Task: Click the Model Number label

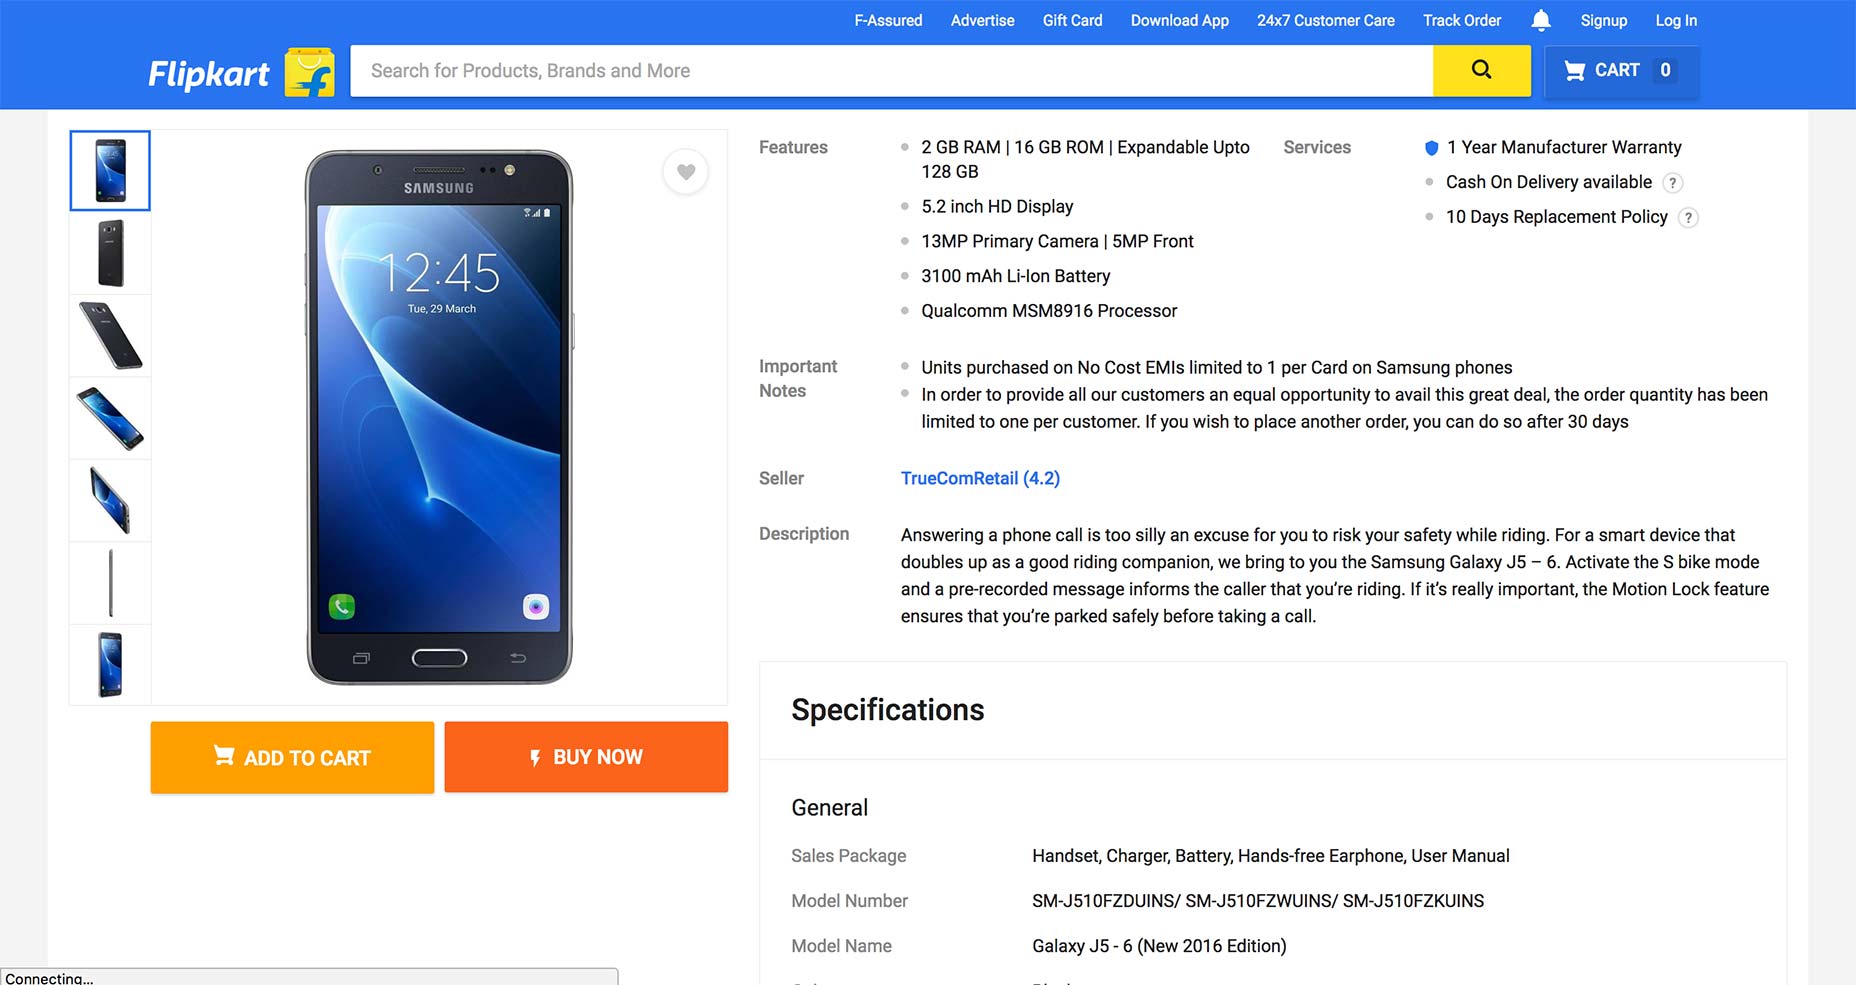Action: tap(849, 901)
